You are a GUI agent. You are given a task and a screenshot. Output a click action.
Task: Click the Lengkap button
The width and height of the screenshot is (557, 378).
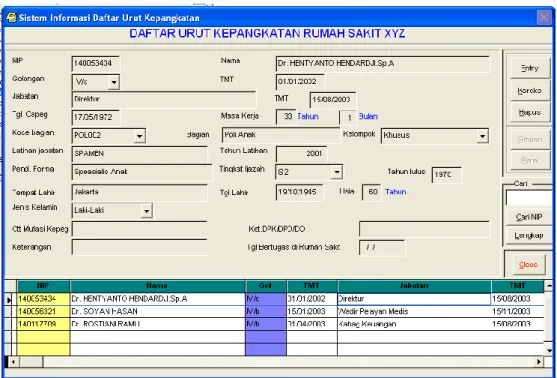point(529,235)
